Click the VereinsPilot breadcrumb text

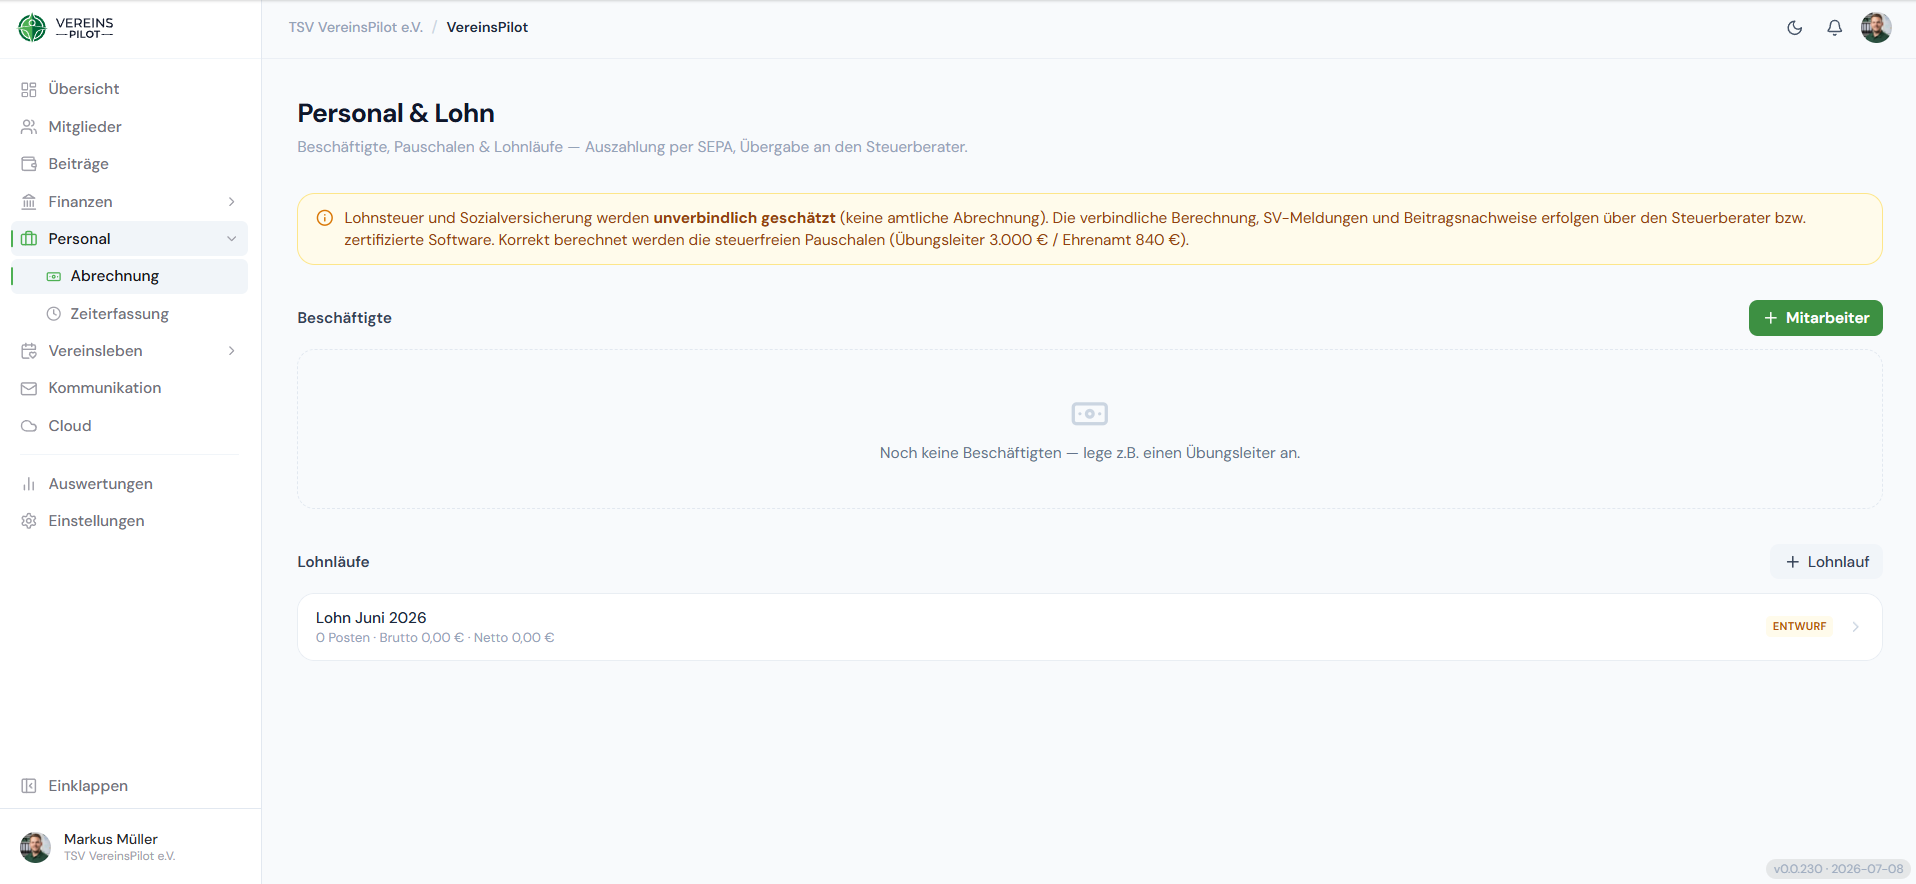487,28
